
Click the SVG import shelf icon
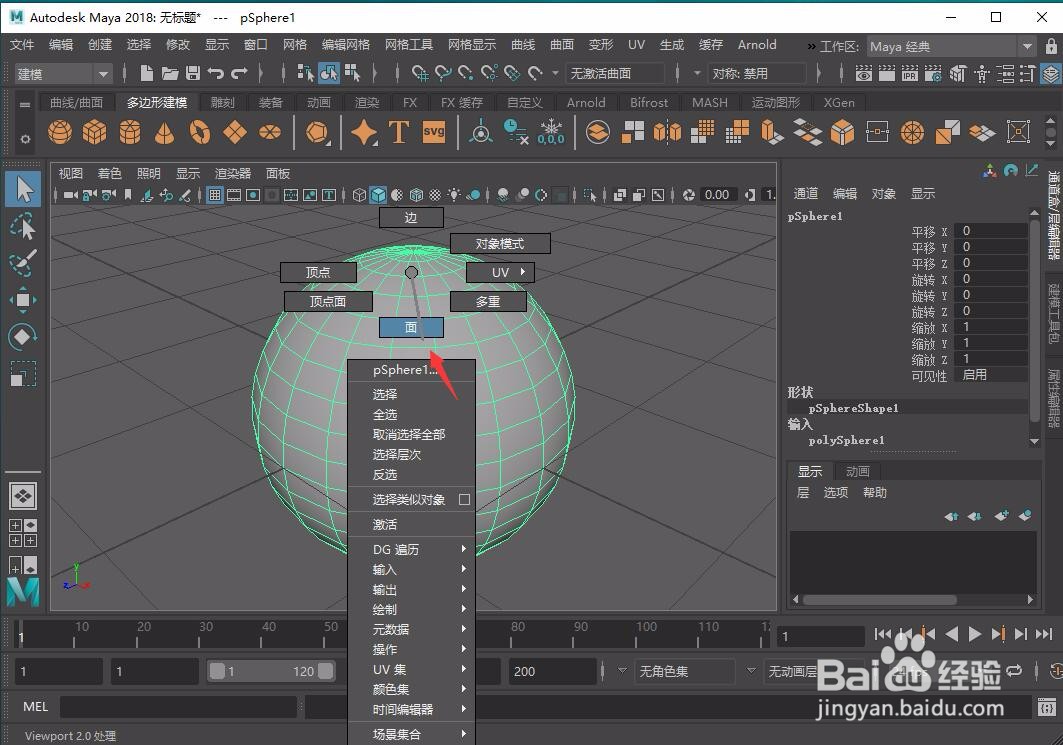pos(433,132)
